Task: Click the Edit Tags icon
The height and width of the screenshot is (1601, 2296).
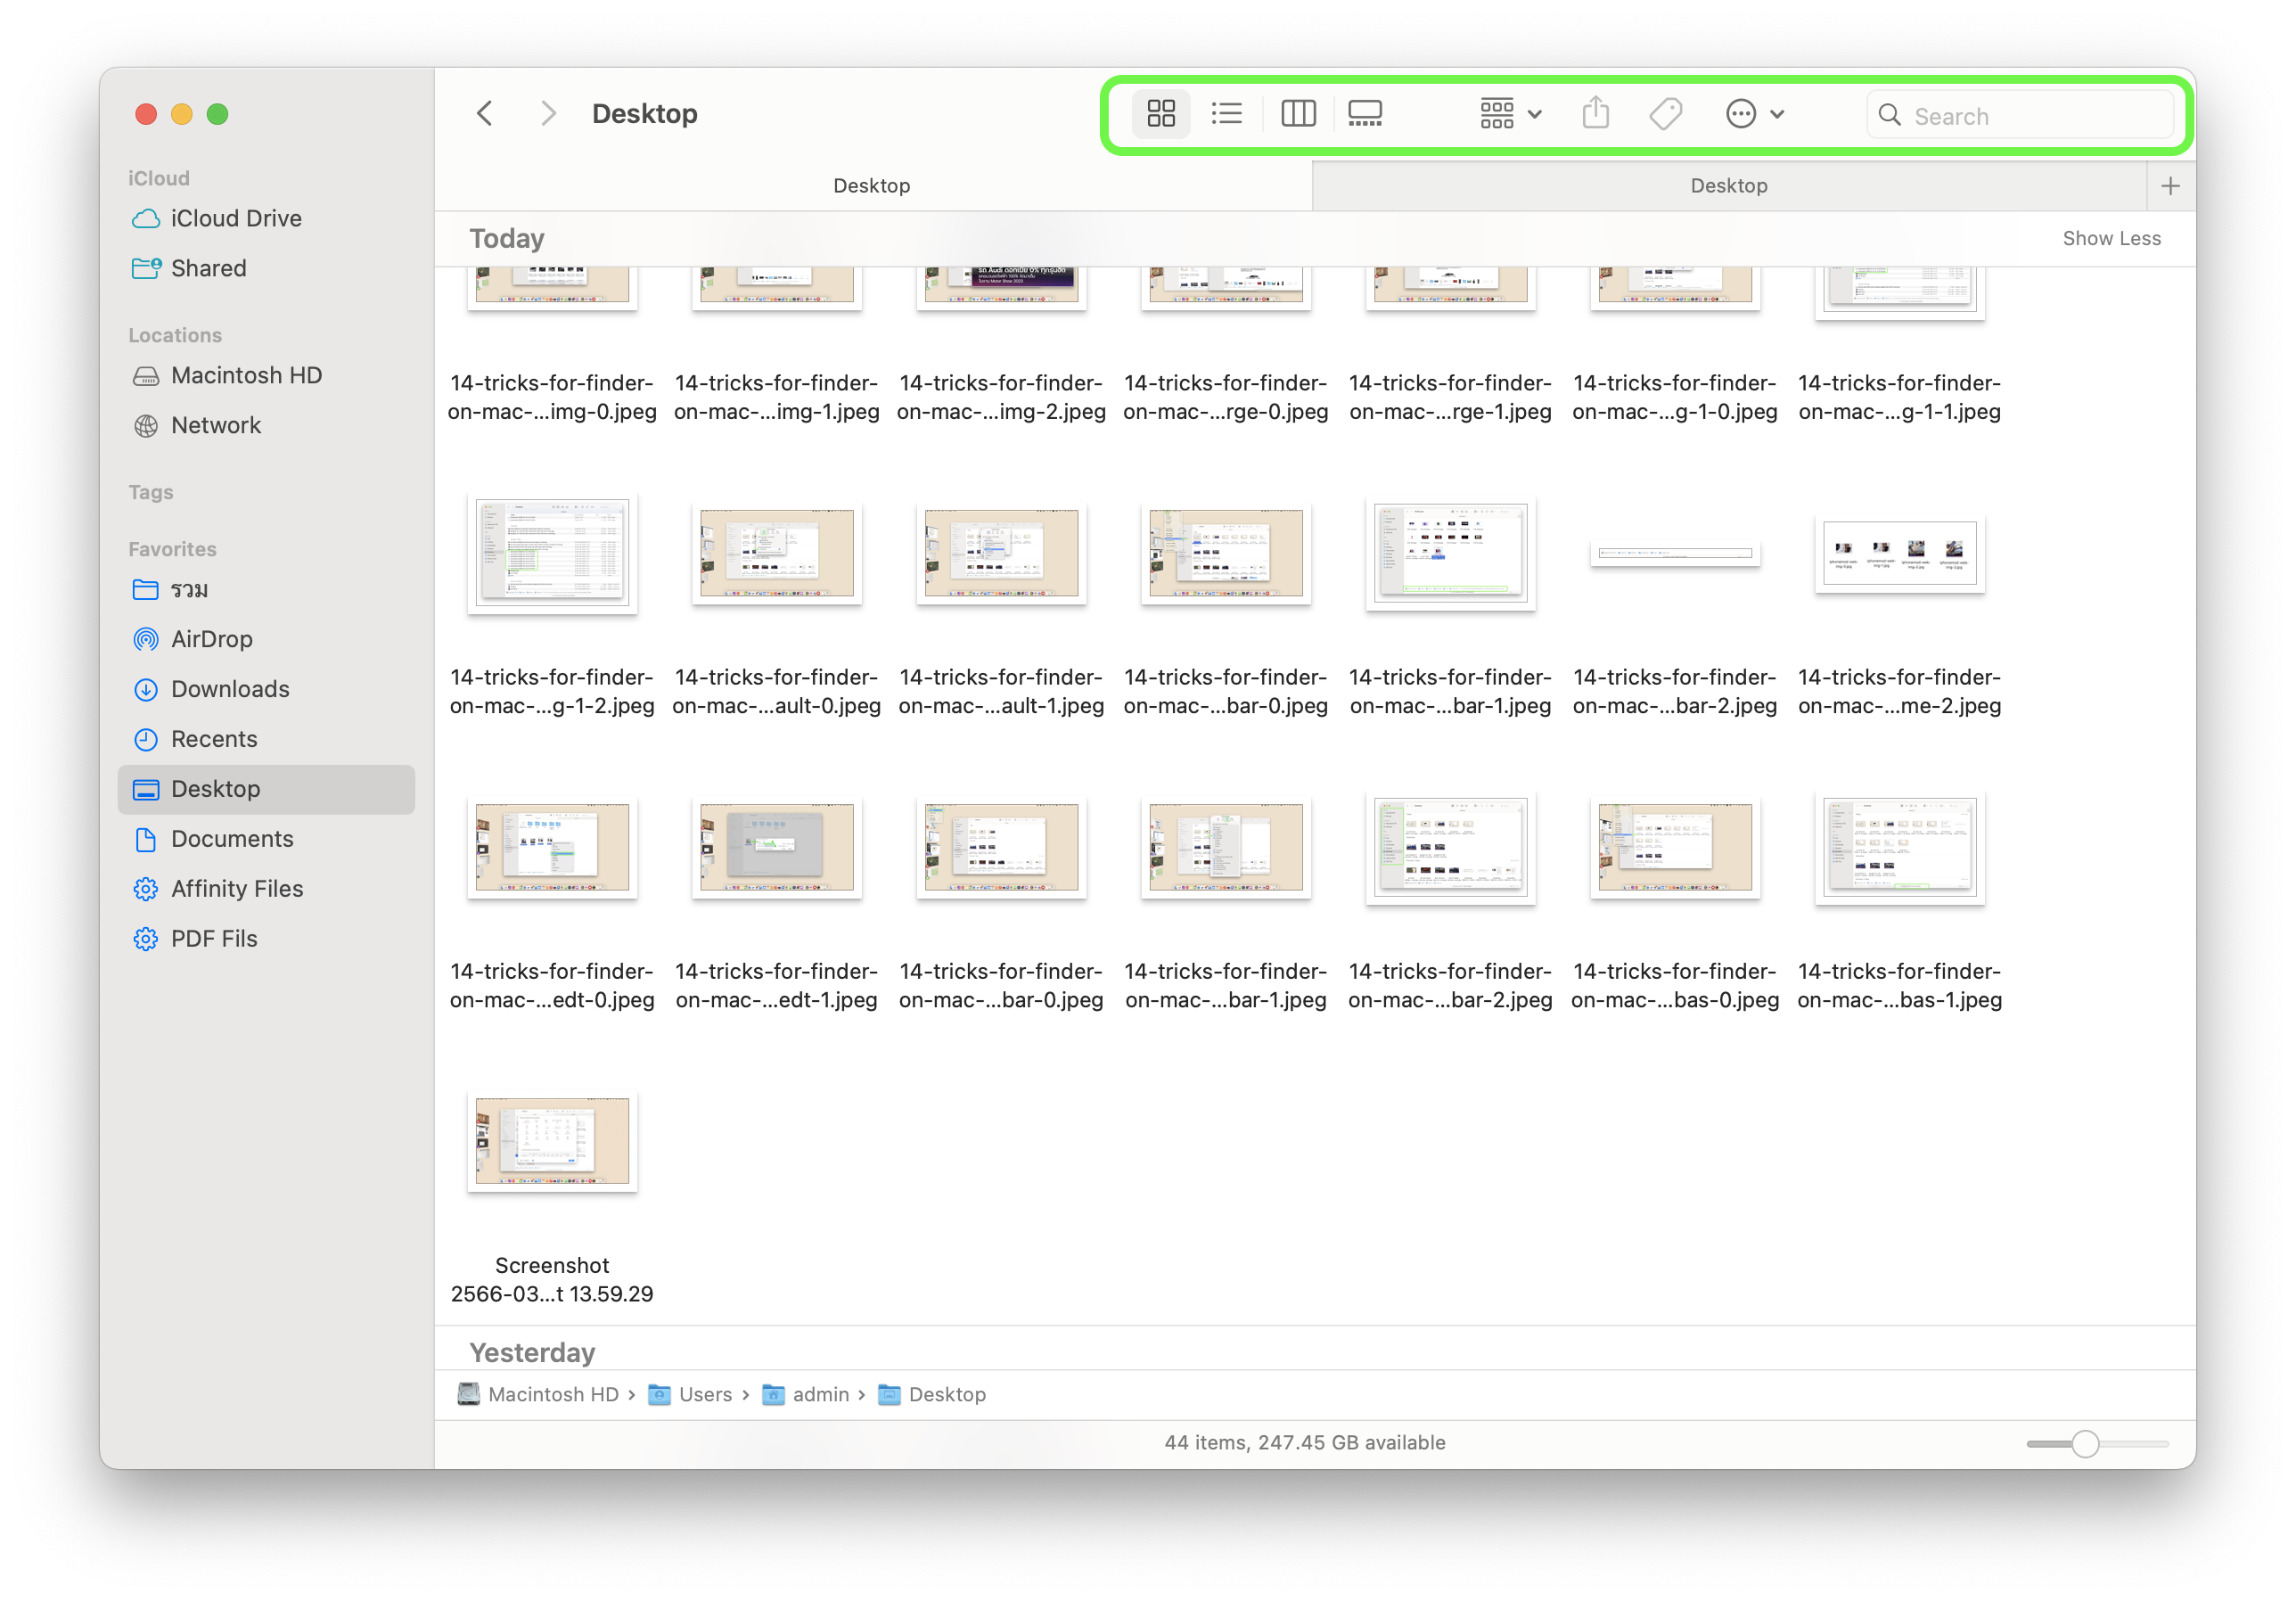Action: [1665, 114]
